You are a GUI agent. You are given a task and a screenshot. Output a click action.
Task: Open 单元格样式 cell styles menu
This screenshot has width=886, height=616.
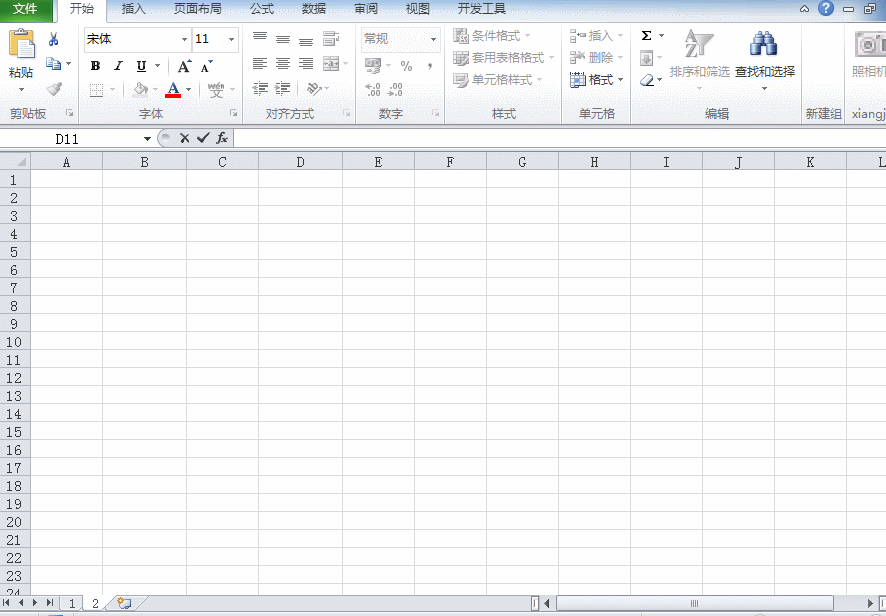498,80
